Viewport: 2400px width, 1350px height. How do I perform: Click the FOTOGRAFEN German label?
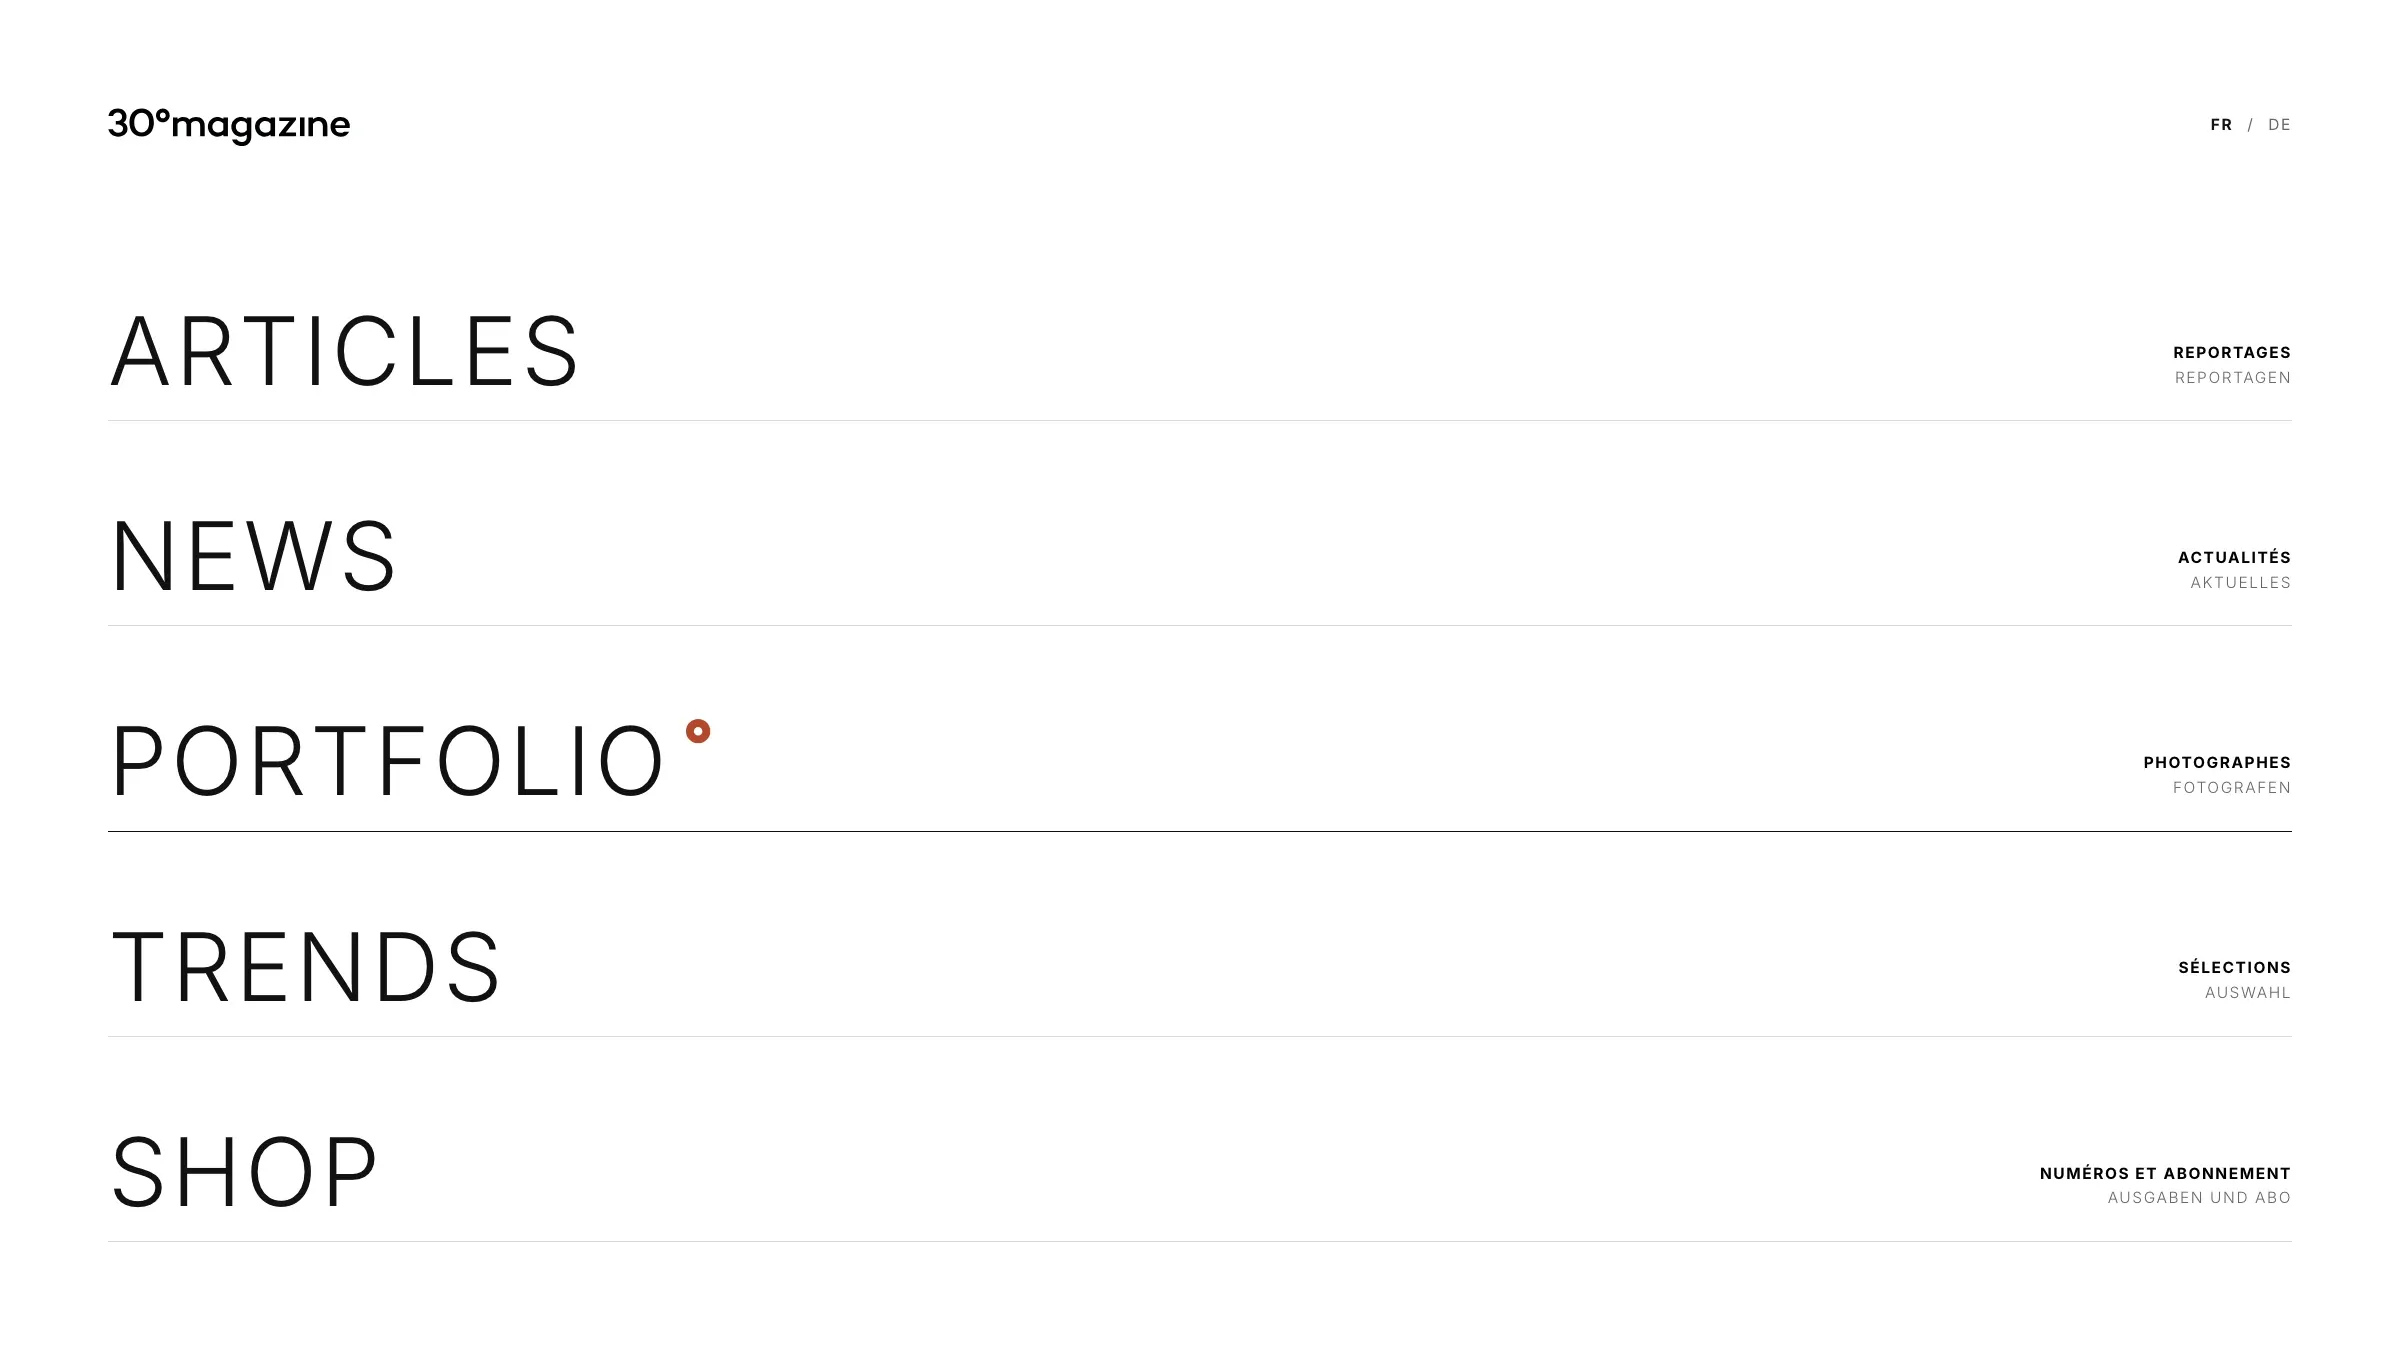click(x=2231, y=788)
